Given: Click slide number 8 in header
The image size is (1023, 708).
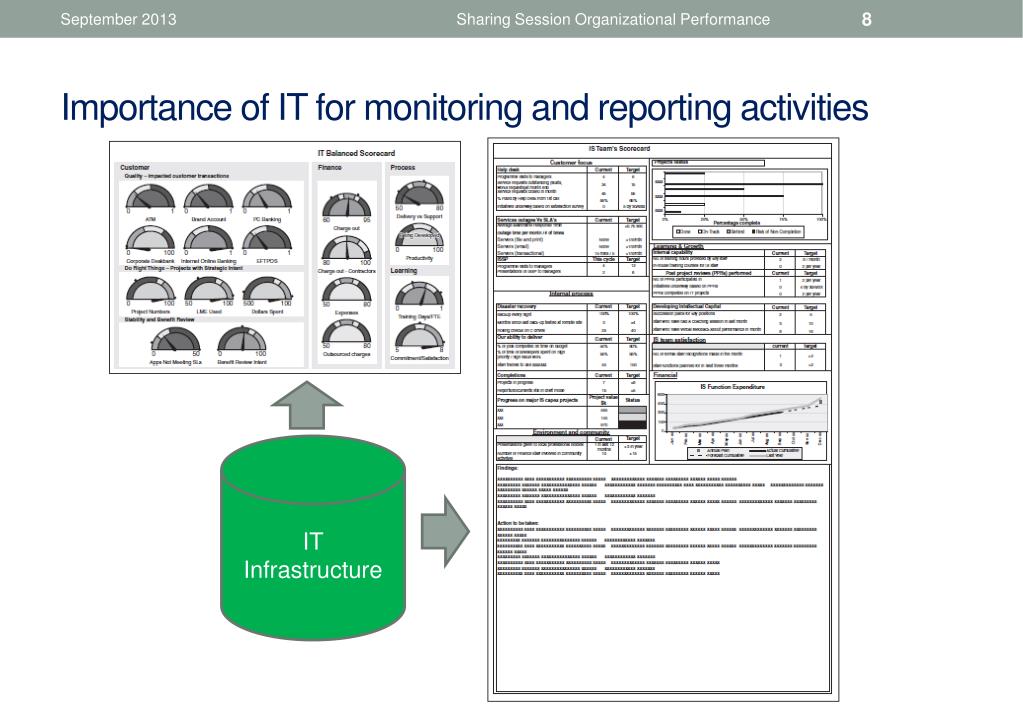Looking at the screenshot, I should [x=866, y=20].
